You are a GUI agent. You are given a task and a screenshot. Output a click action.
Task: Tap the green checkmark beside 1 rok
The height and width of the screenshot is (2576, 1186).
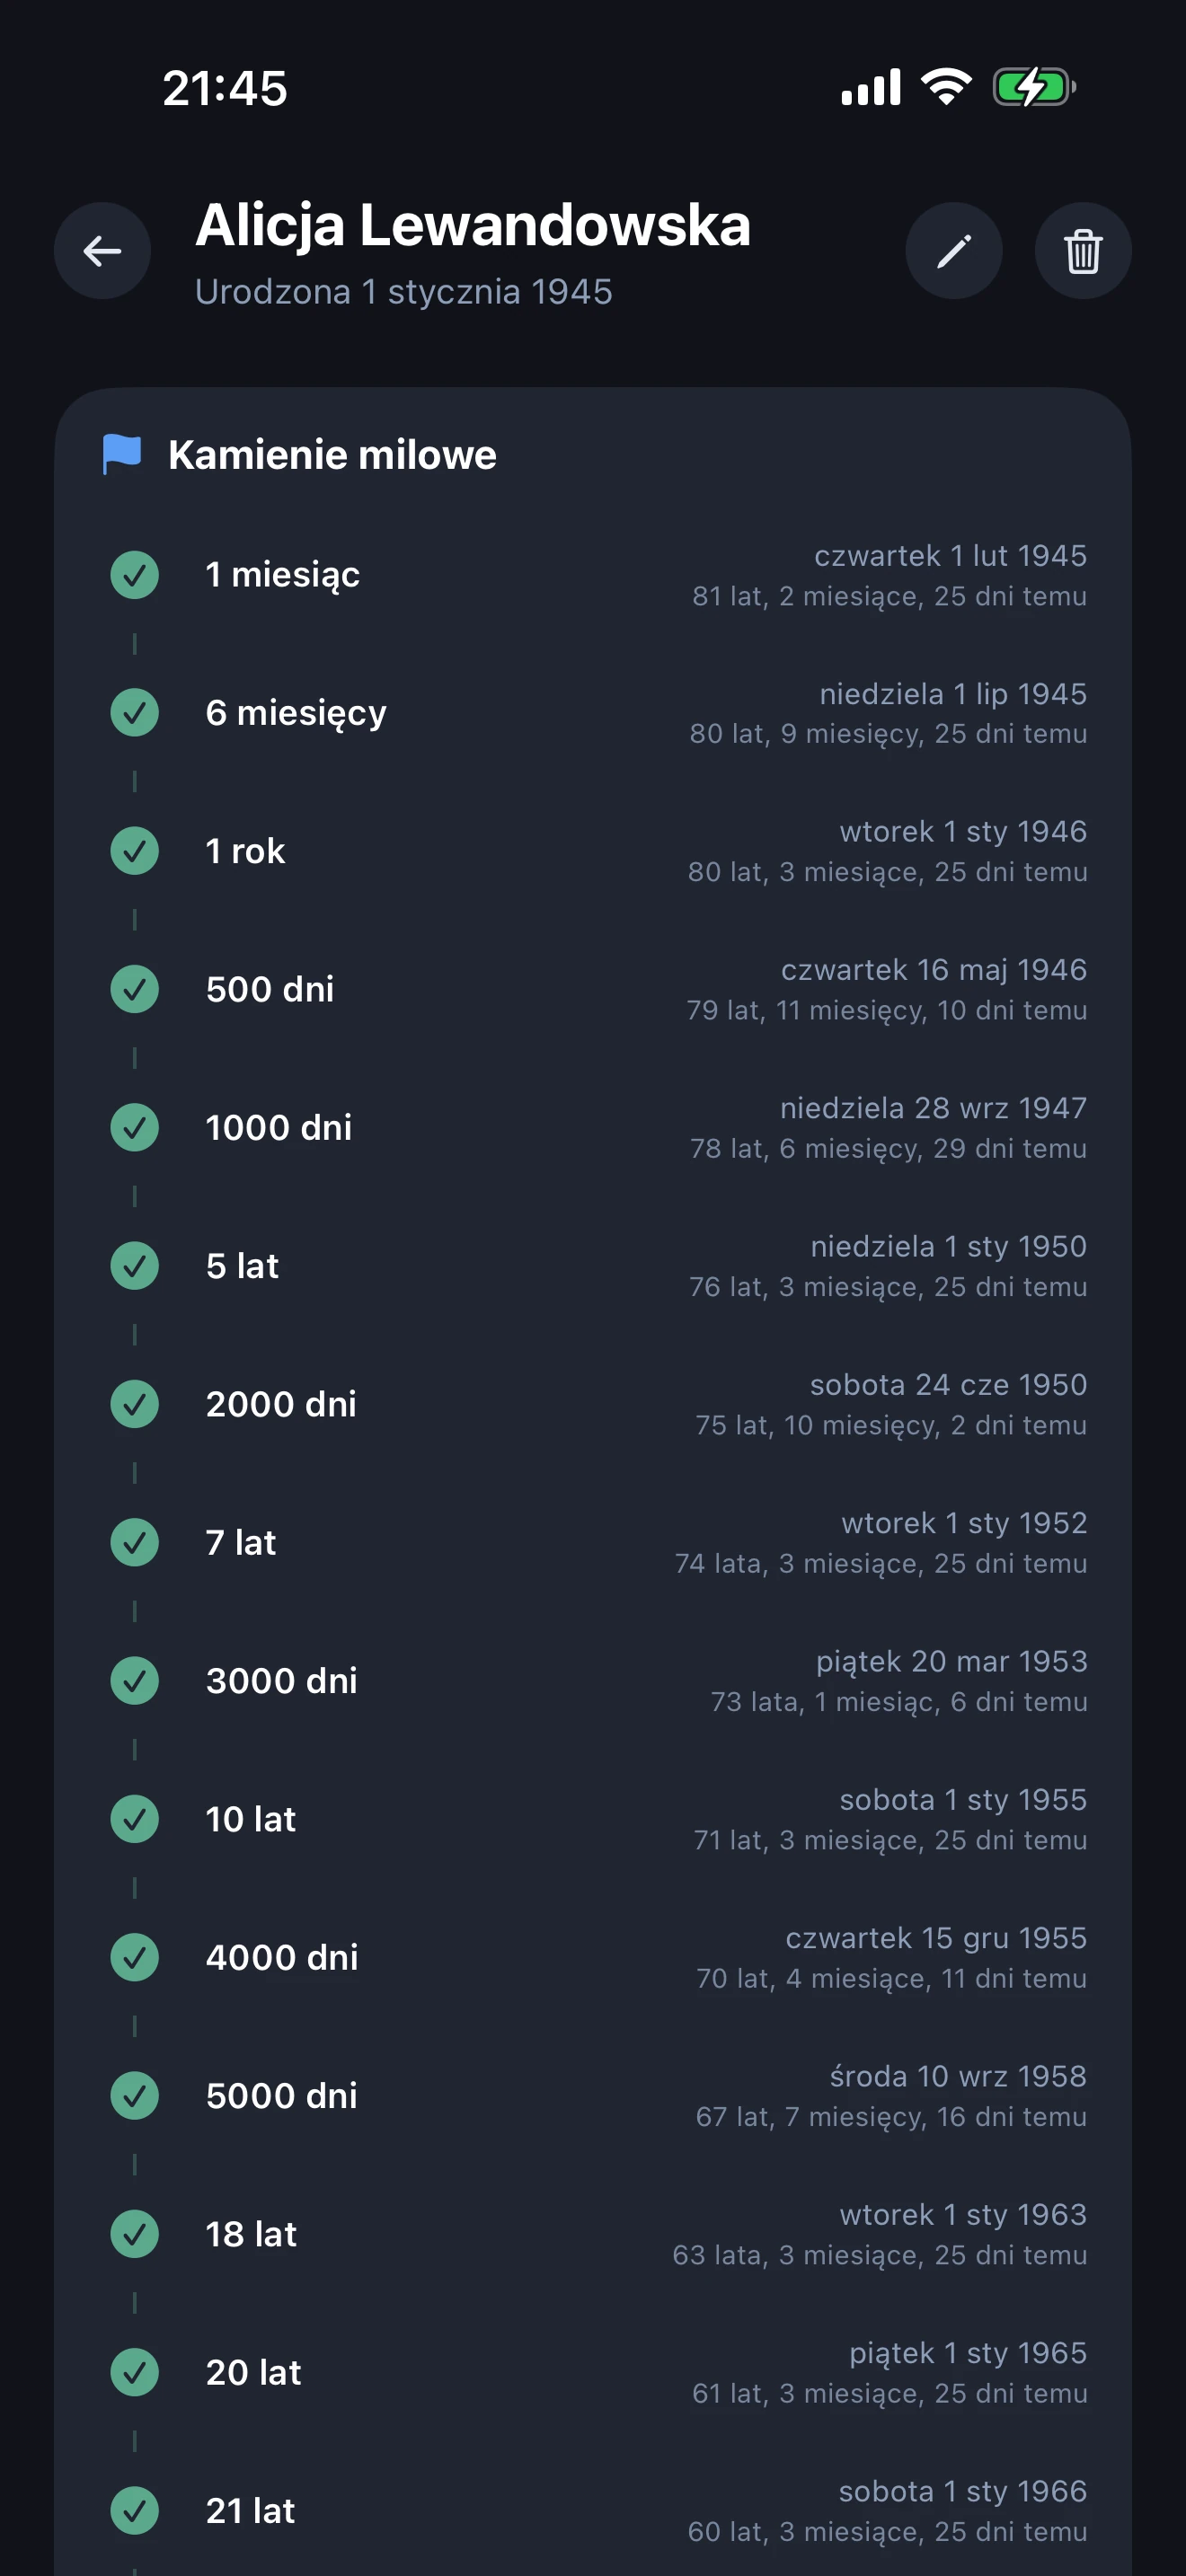[x=135, y=851]
